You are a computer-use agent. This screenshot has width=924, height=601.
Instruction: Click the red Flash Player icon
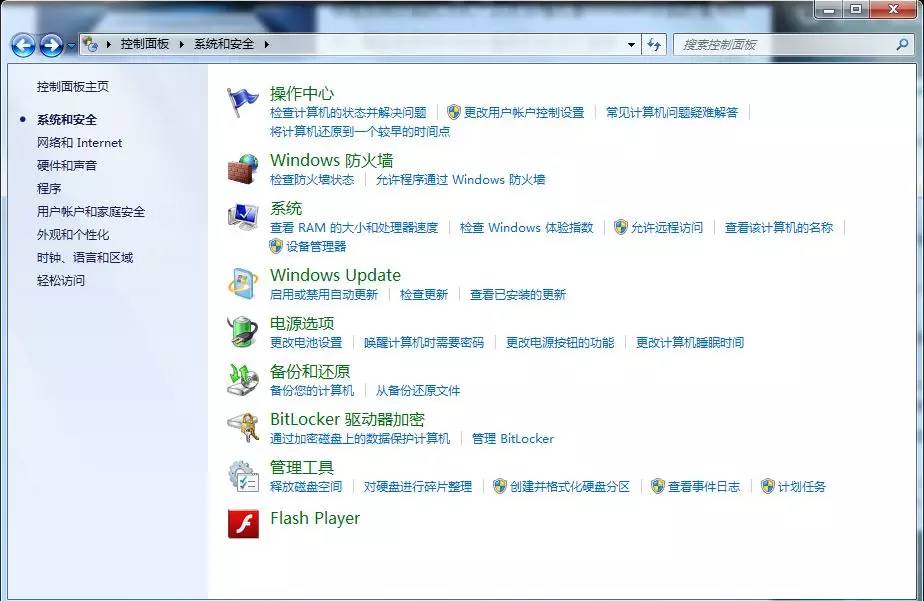(243, 524)
